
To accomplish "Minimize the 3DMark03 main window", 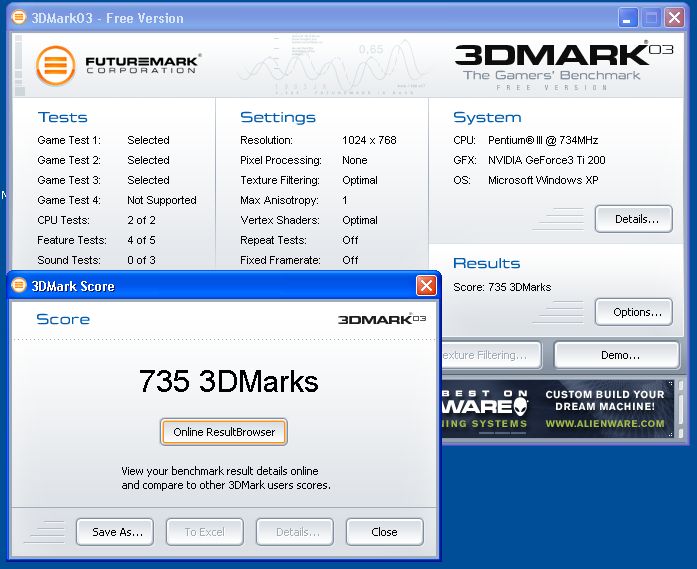I will click(628, 18).
